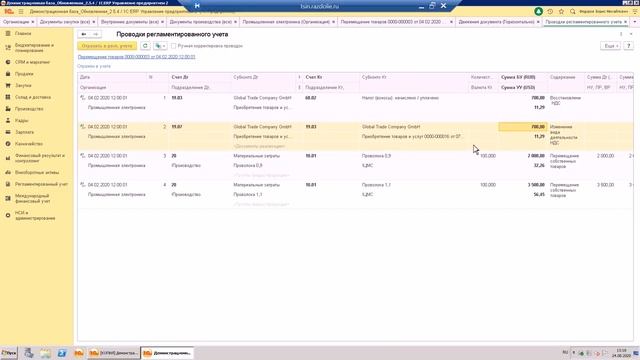Close the Организации tab
This screenshot has width=640, height=360.
33,22
